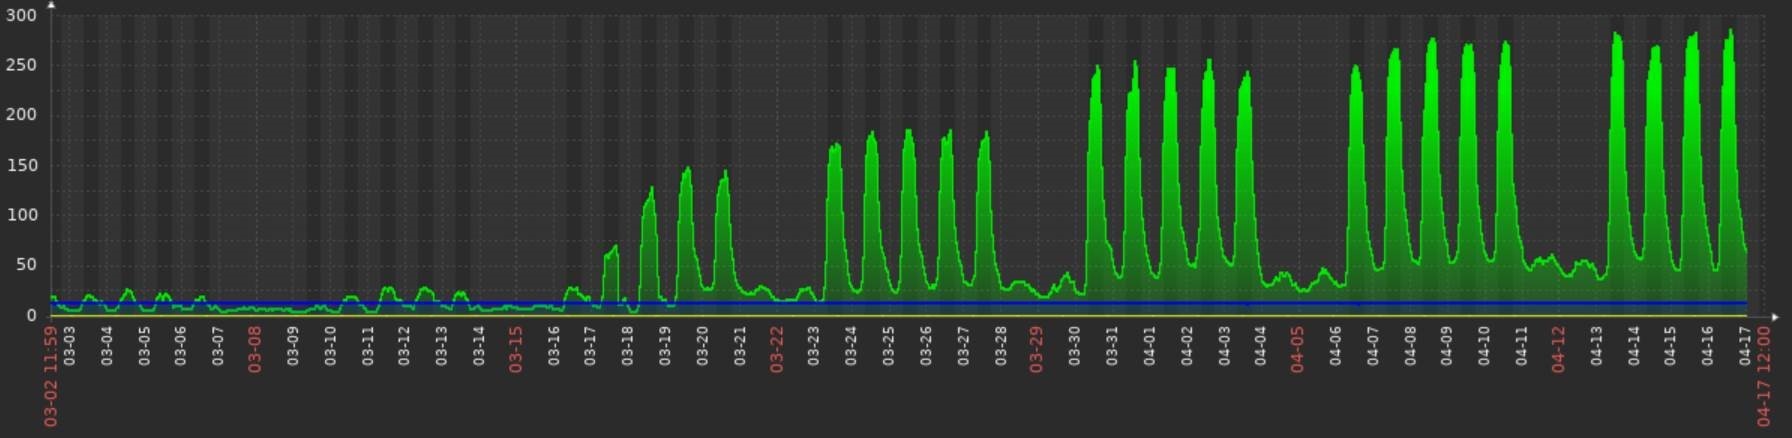Click the 50 value on the y-axis

pyautogui.click(x=26, y=265)
